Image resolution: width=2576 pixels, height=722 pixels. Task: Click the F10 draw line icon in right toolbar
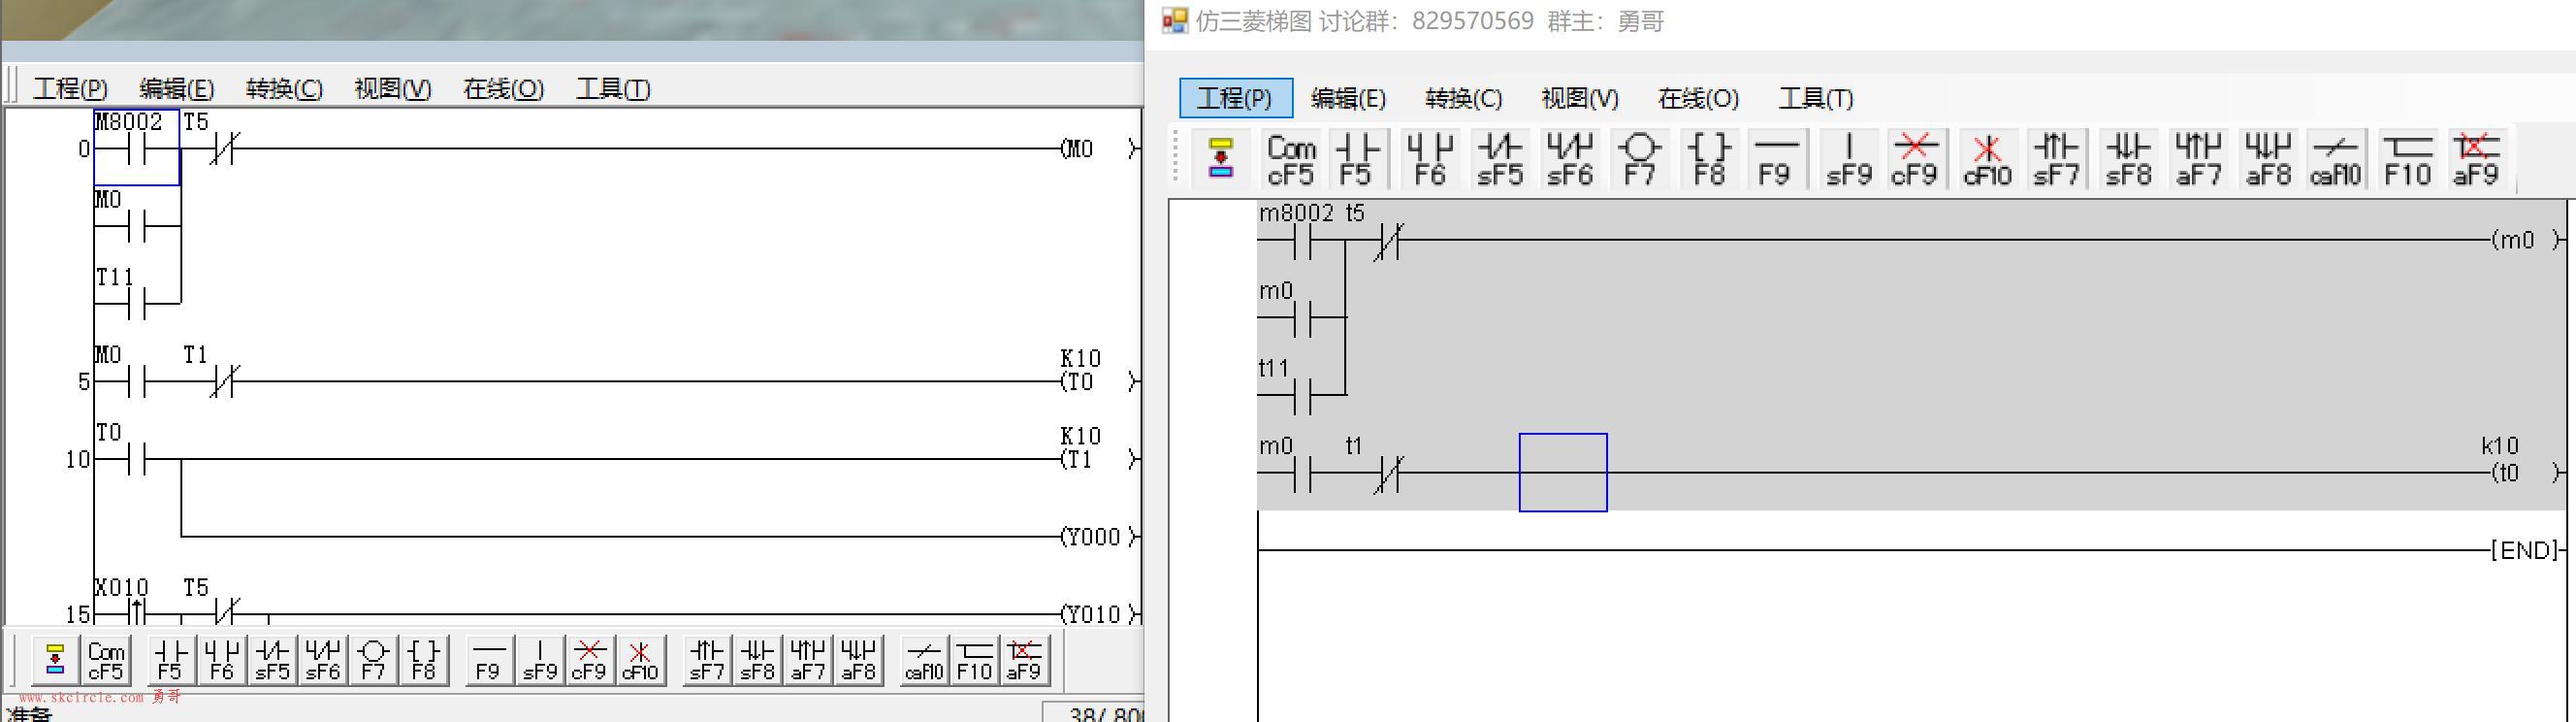(2408, 160)
